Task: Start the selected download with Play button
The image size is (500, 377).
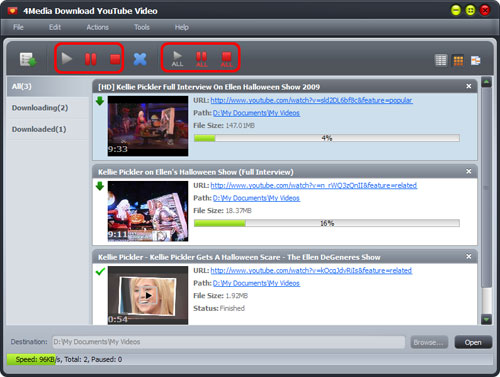Action: pos(67,59)
